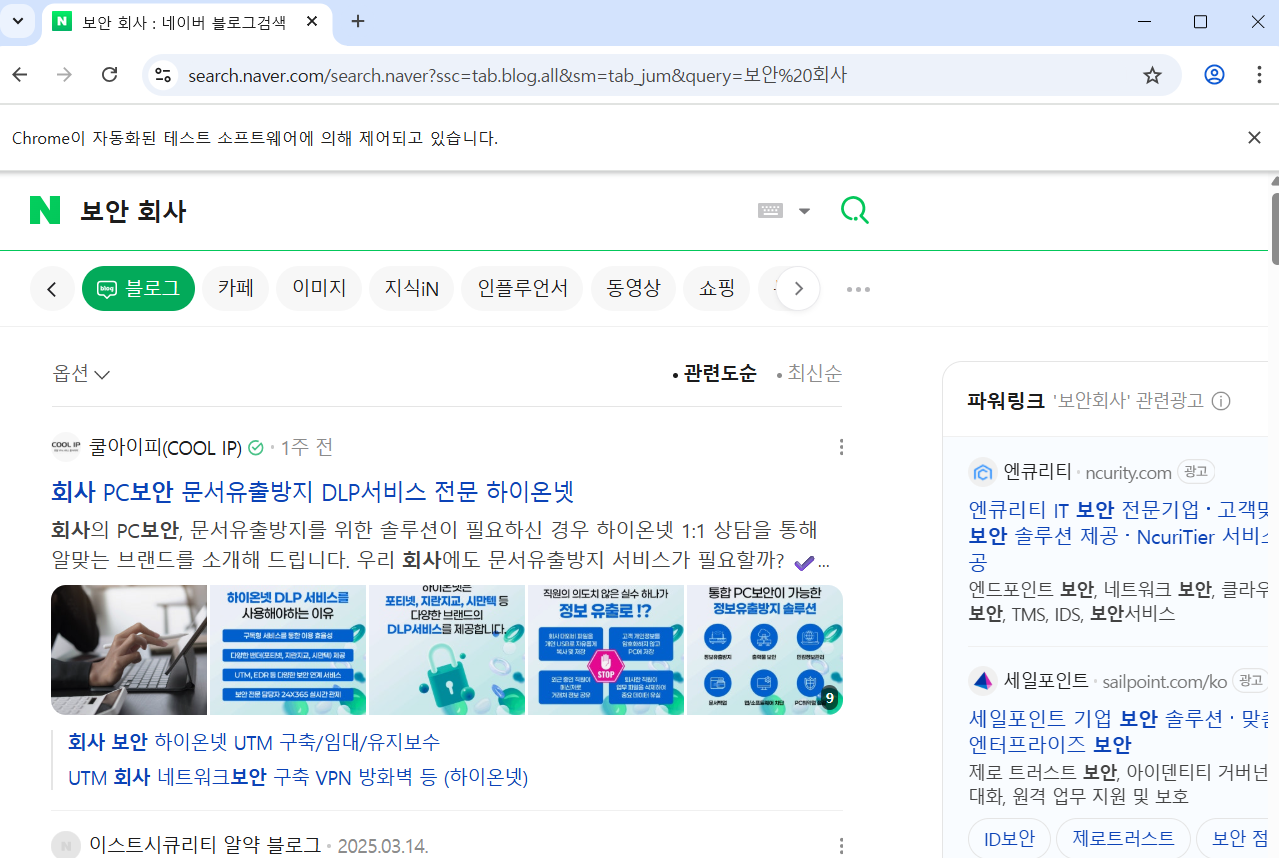View site information icon in address bar
Screen dimensions: 1279x858
(x=163, y=75)
